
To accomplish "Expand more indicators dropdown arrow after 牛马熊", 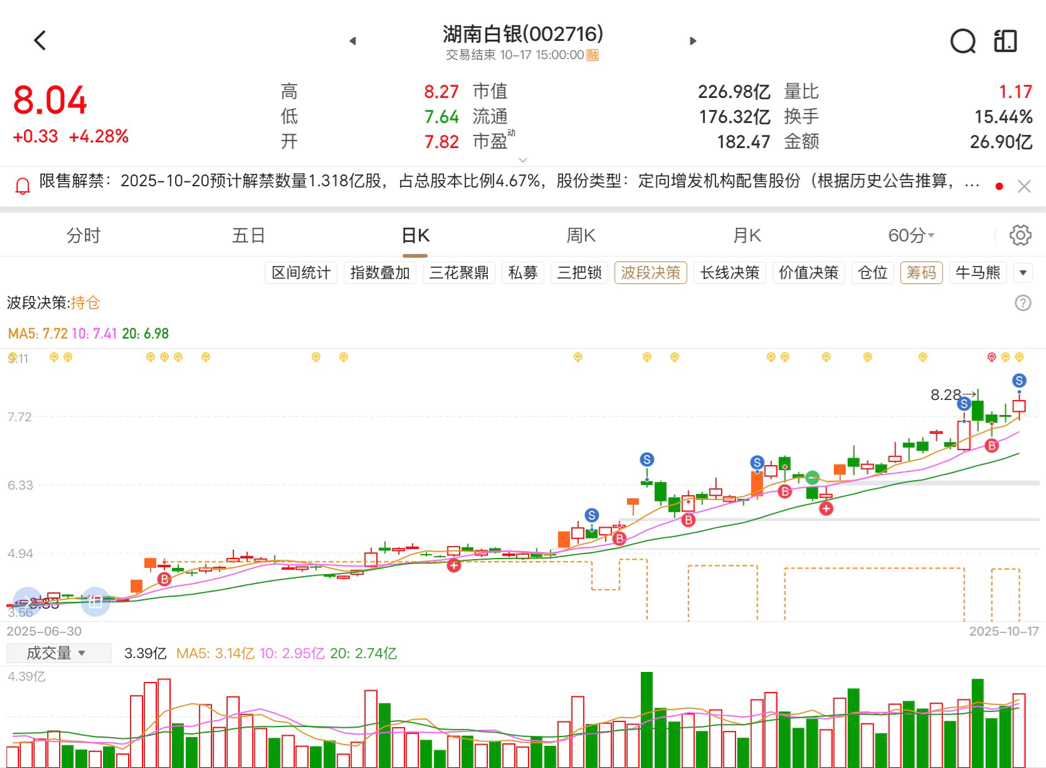I will (x=1023, y=272).
